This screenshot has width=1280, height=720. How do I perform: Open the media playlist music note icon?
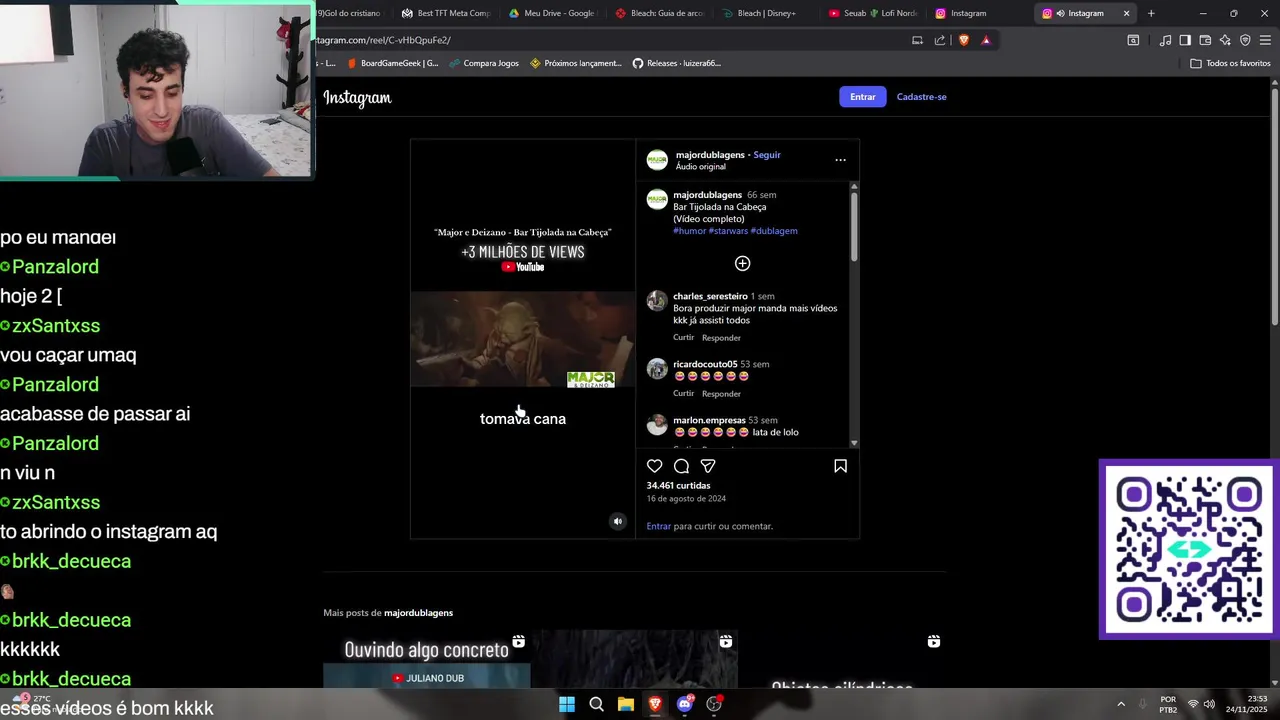point(1165,40)
